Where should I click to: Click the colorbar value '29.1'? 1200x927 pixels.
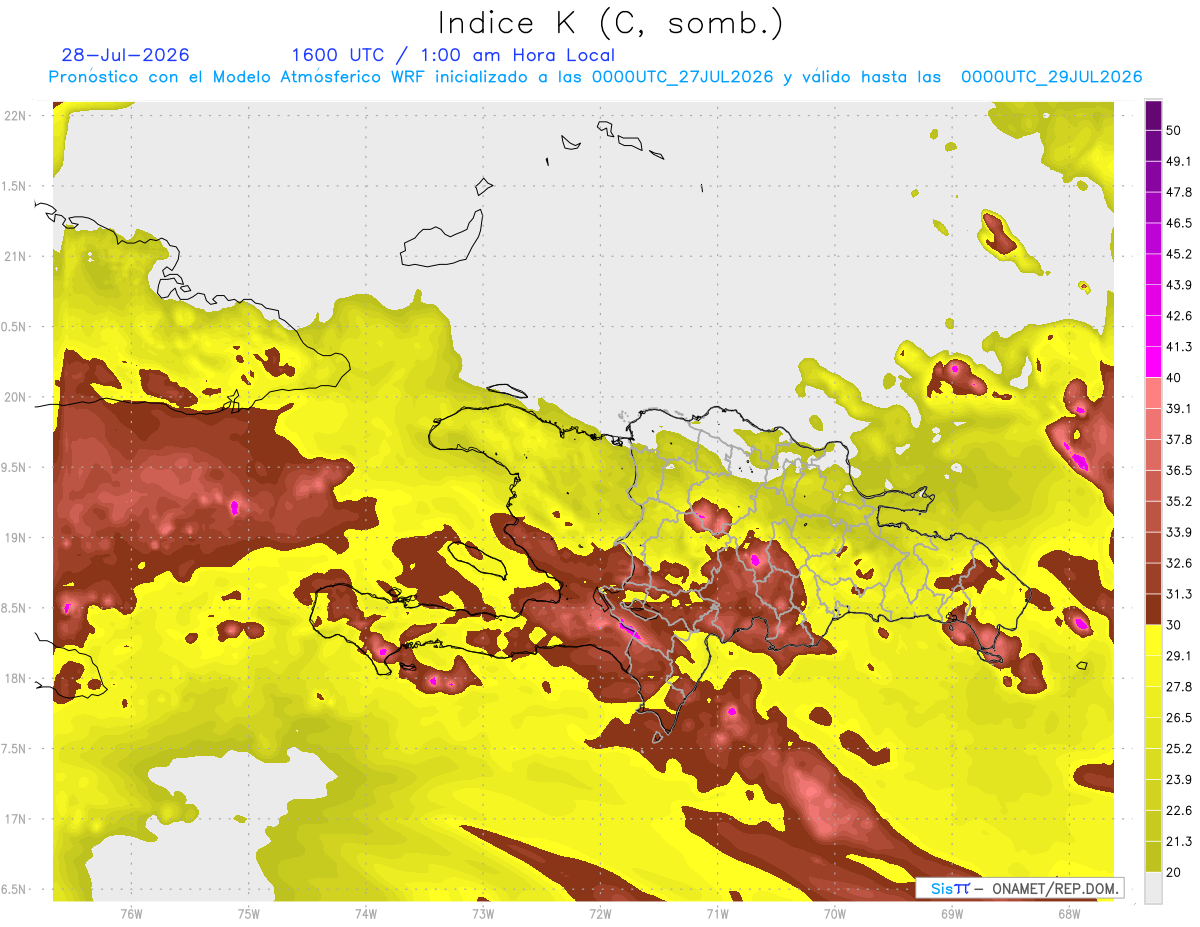[x=1178, y=655]
